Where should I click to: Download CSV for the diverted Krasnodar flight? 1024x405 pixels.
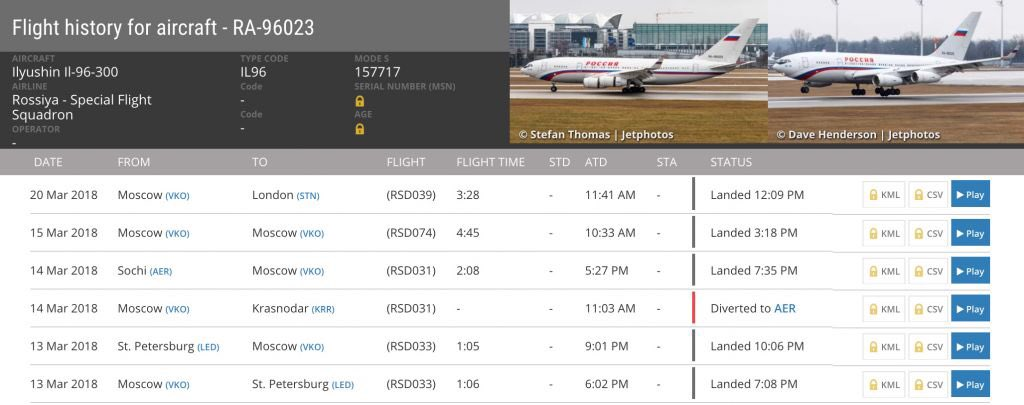click(928, 308)
